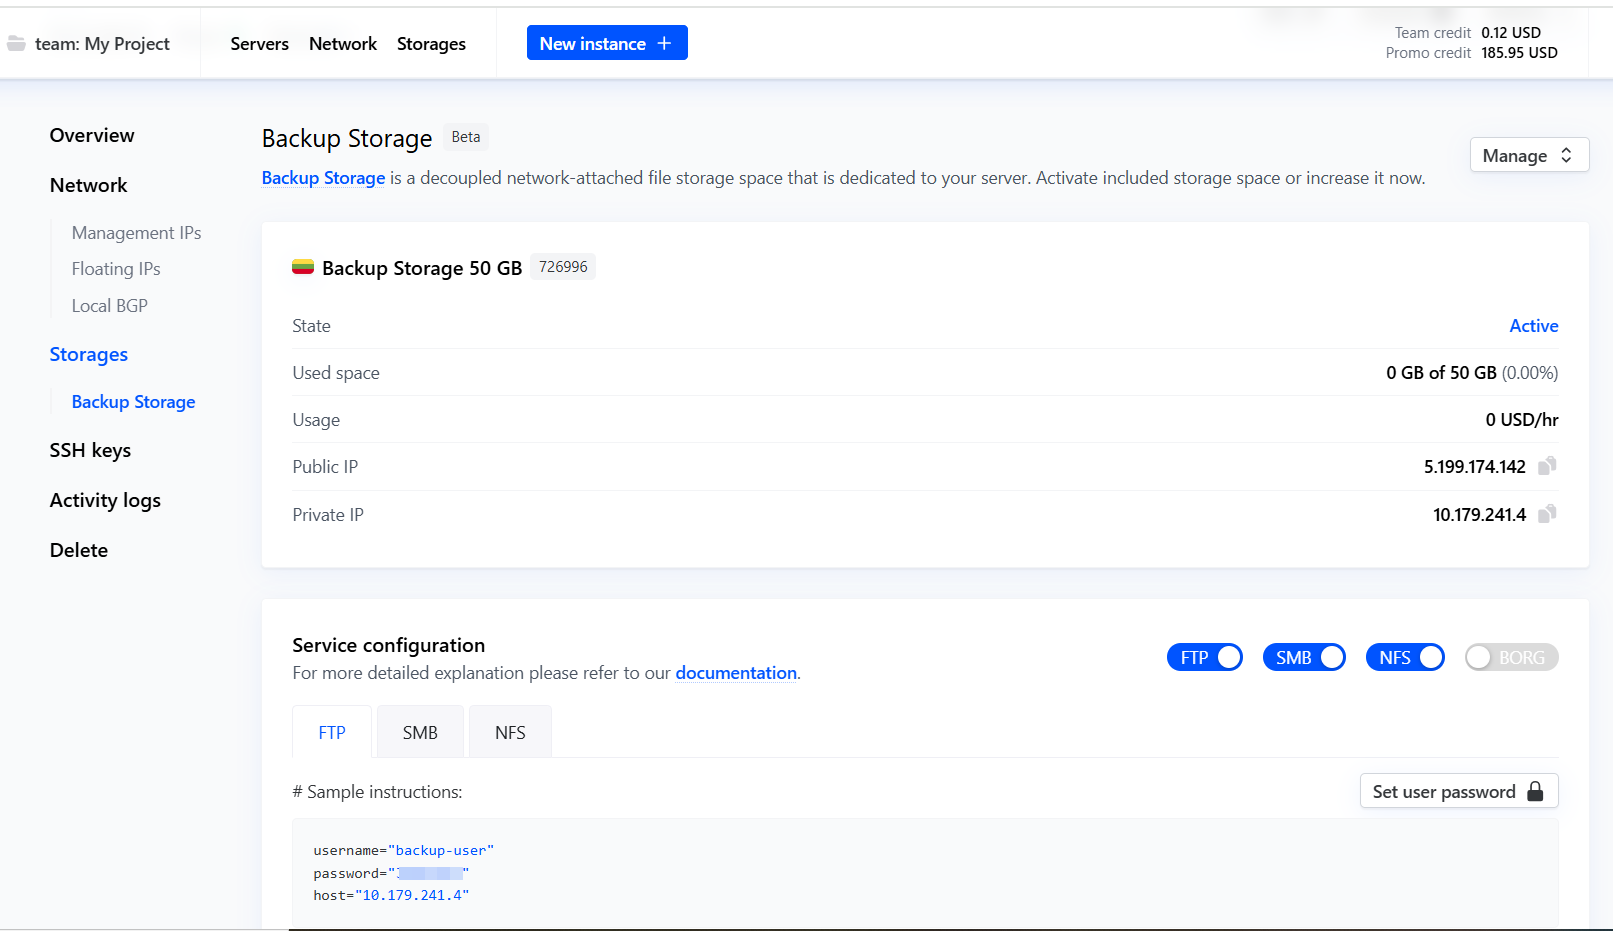Switch to the SMB instructions tab
This screenshot has width=1613, height=931.
(x=420, y=733)
